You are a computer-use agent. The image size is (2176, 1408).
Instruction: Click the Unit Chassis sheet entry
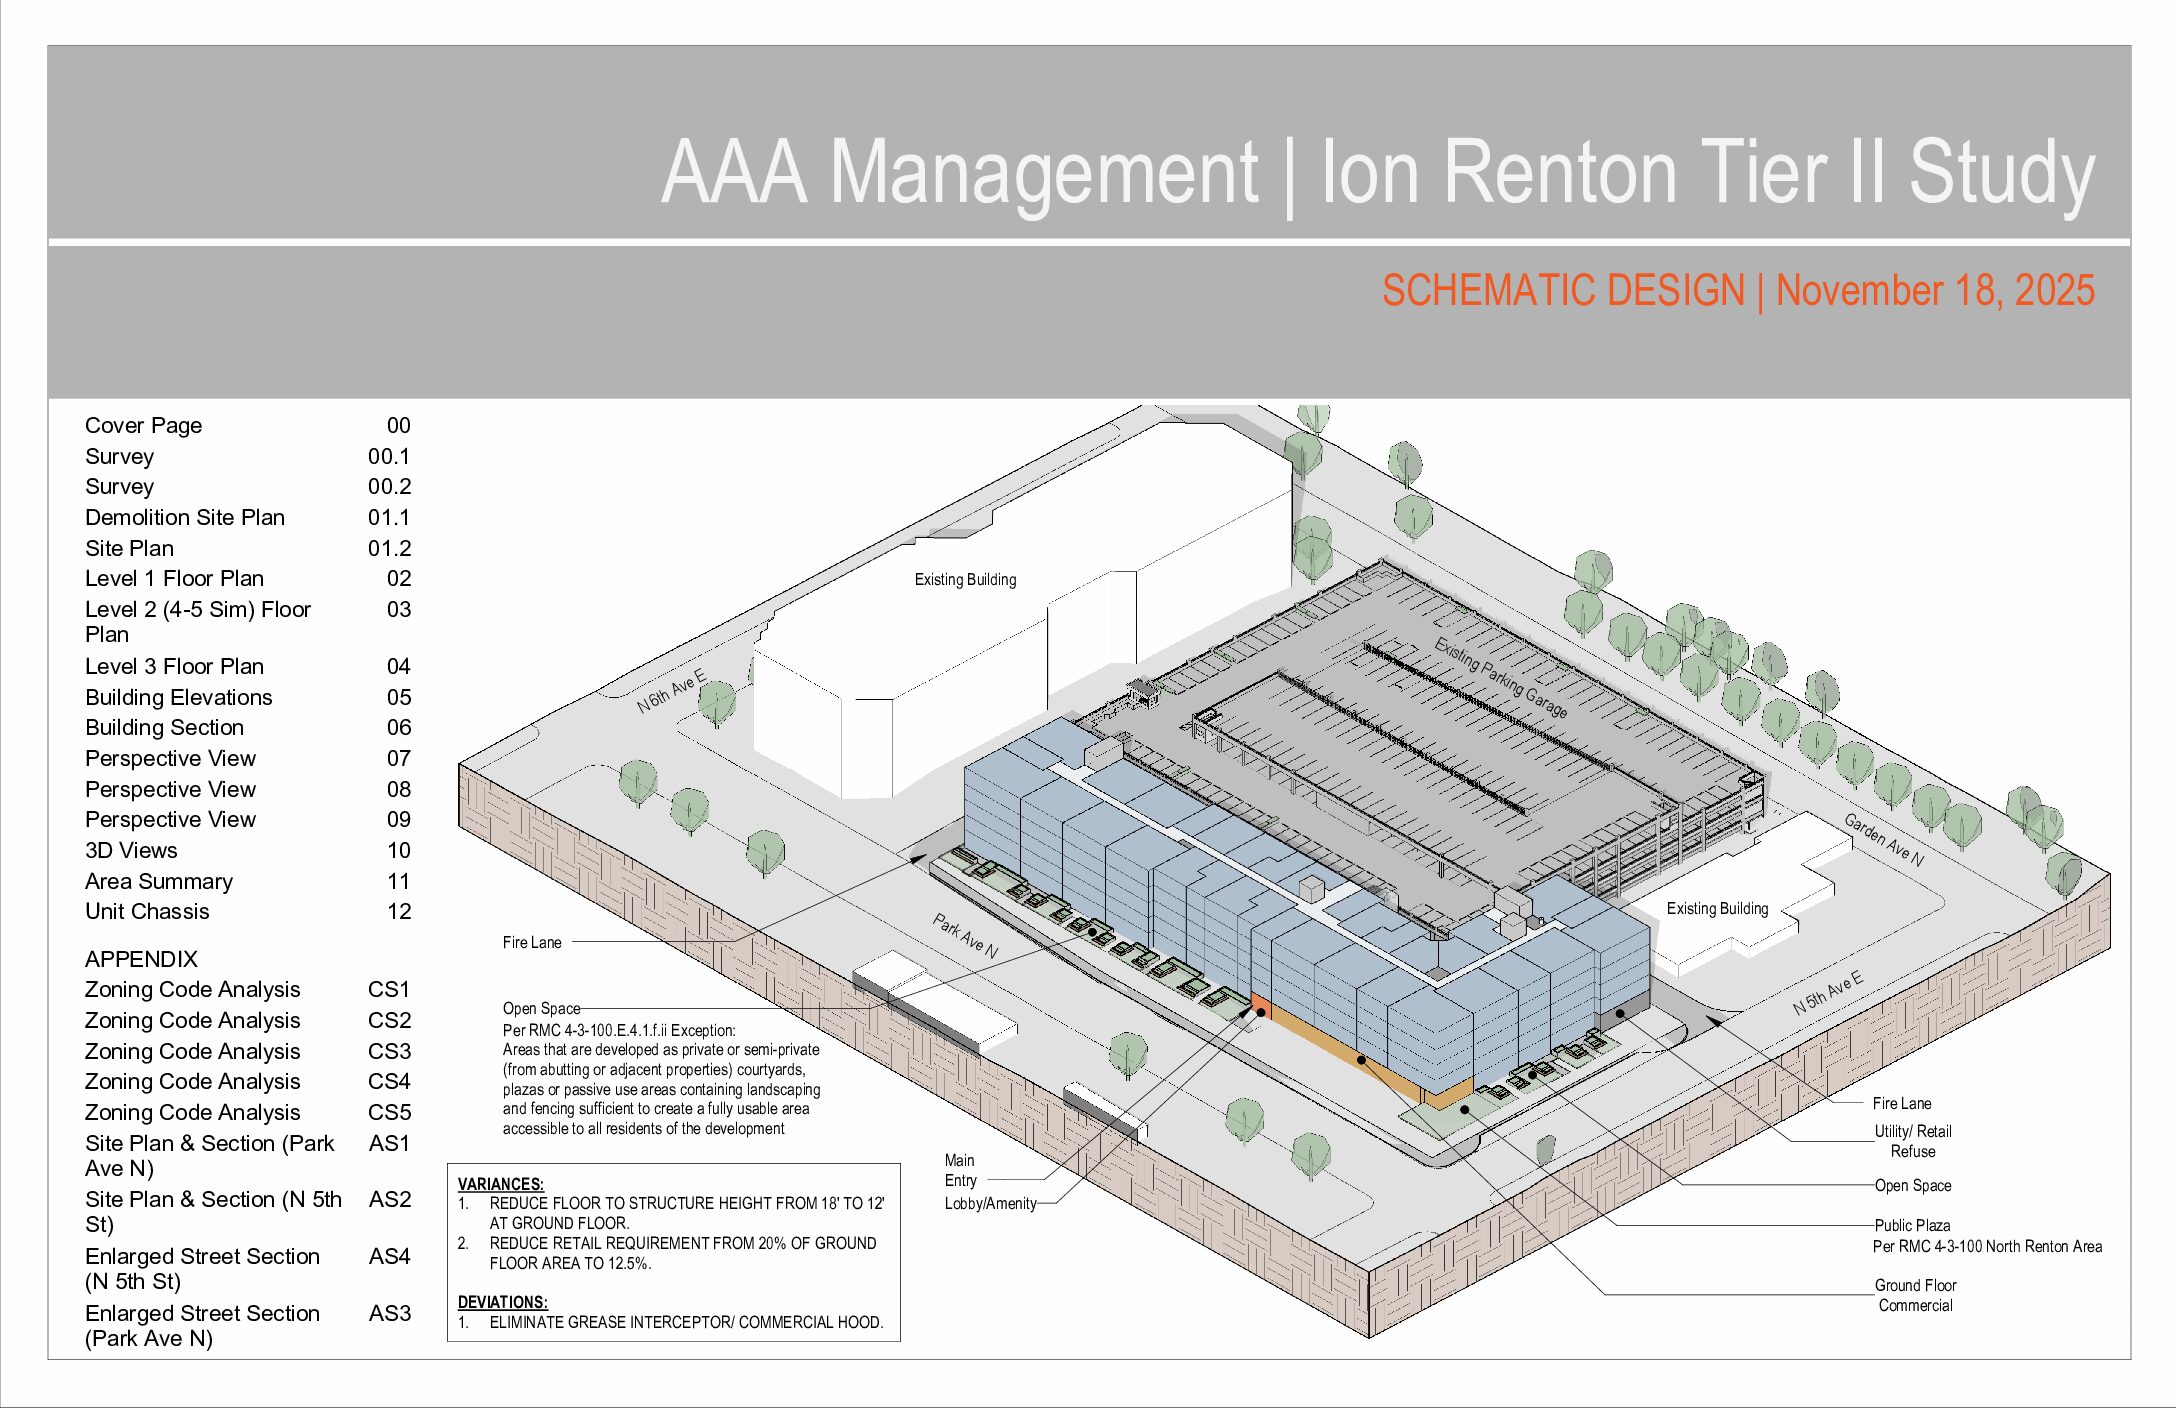point(147,912)
